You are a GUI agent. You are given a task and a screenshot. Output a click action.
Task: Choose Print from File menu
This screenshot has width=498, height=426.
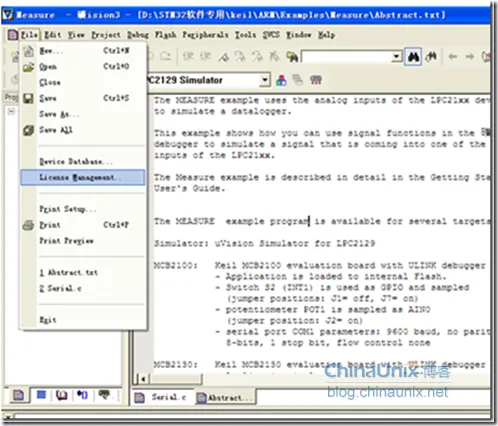83,225
